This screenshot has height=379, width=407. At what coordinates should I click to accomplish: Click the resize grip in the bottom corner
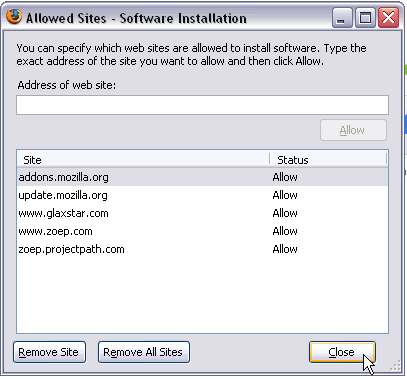pos(396,366)
